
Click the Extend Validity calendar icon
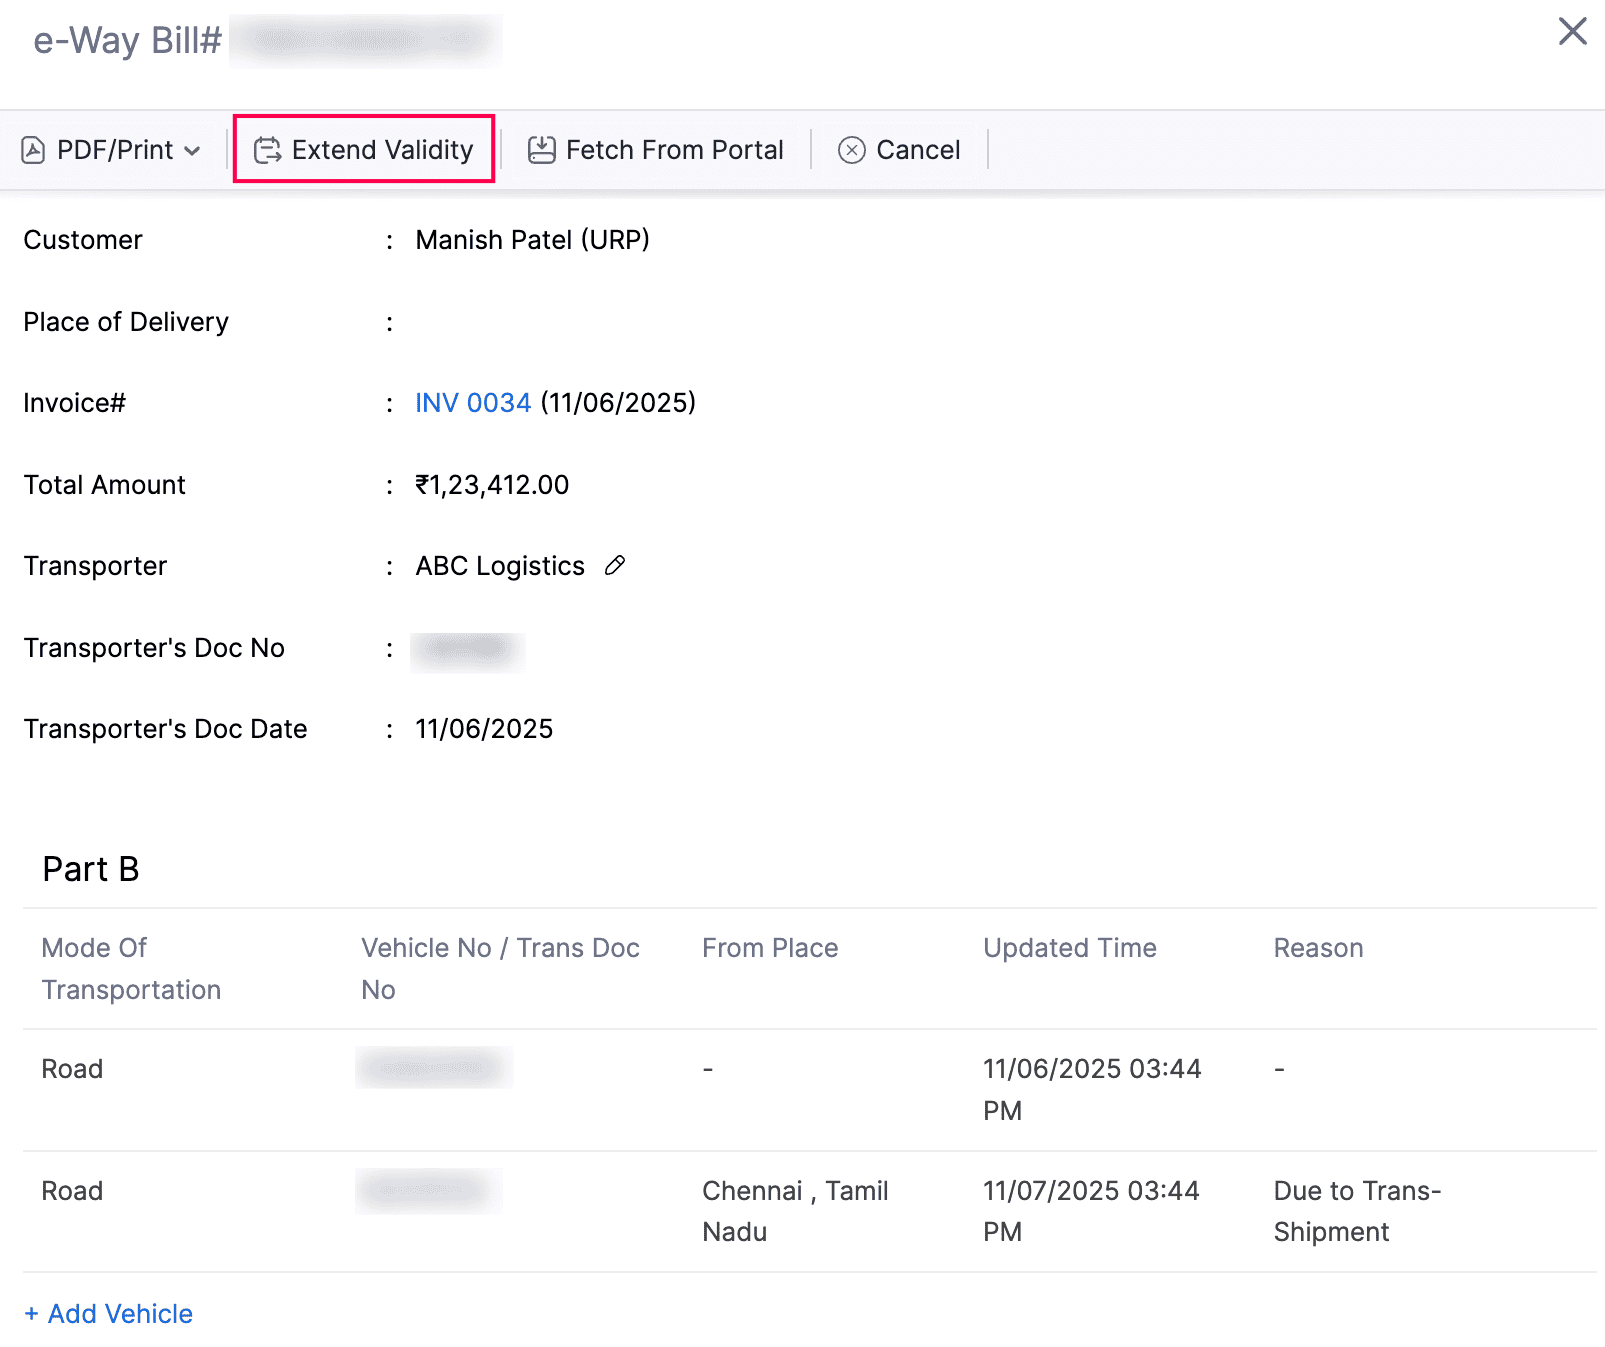[267, 150]
